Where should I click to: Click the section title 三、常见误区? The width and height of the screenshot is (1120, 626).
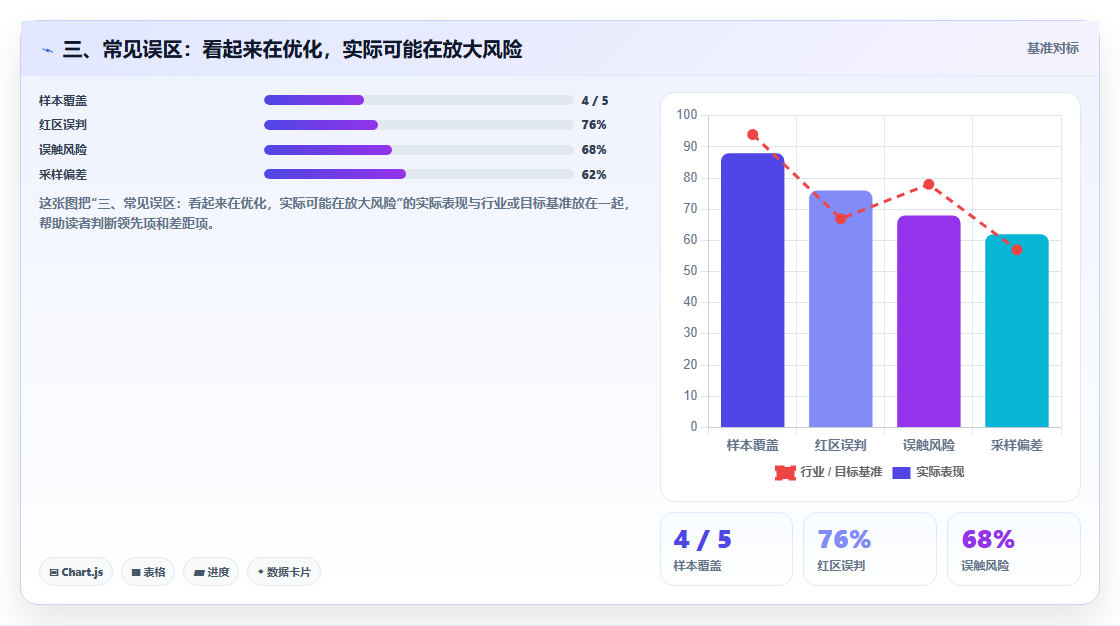point(292,49)
